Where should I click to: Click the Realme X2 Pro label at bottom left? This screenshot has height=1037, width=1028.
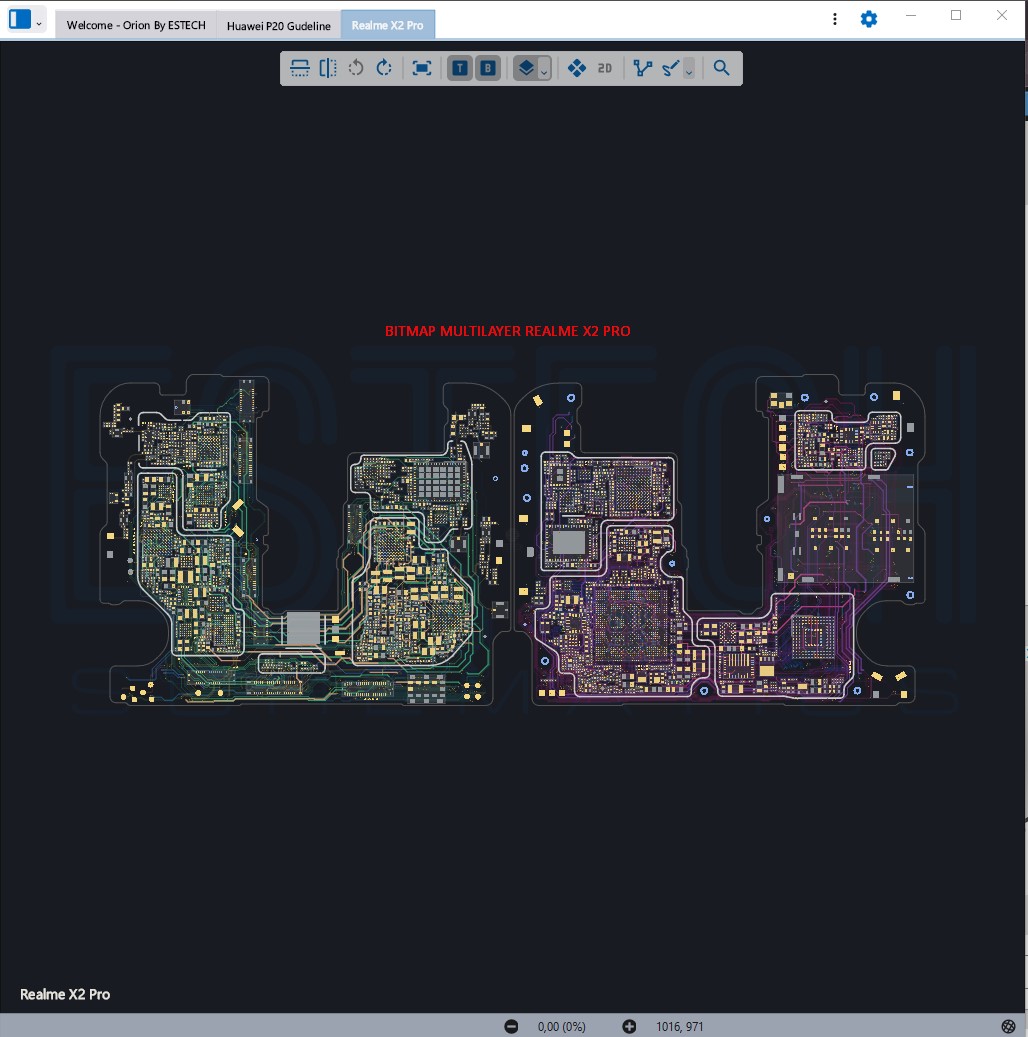pos(65,994)
